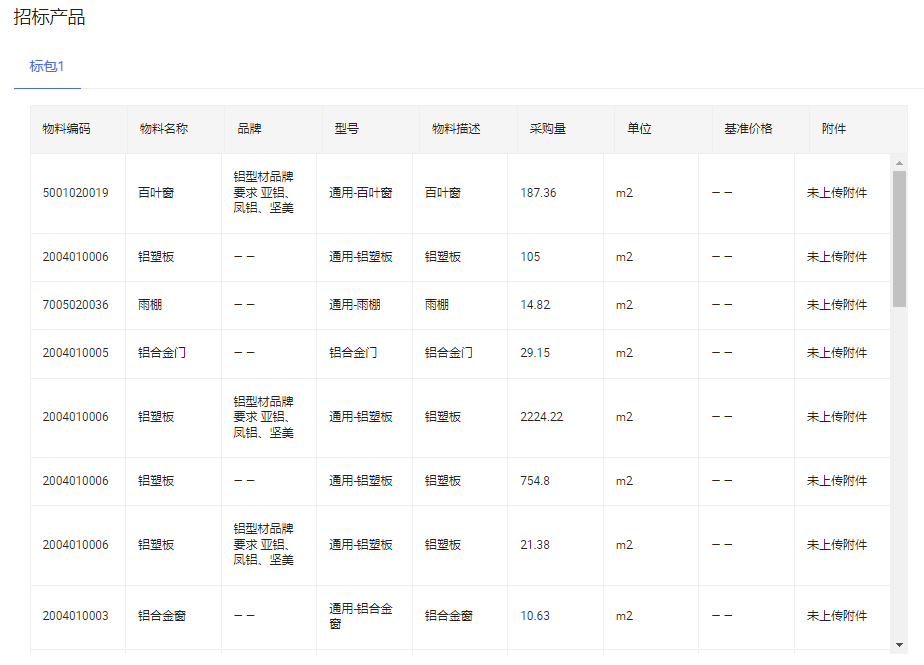Click 未上传附件 in the 2224.22 row
The image size is (924, 665).
pos(837,417)
